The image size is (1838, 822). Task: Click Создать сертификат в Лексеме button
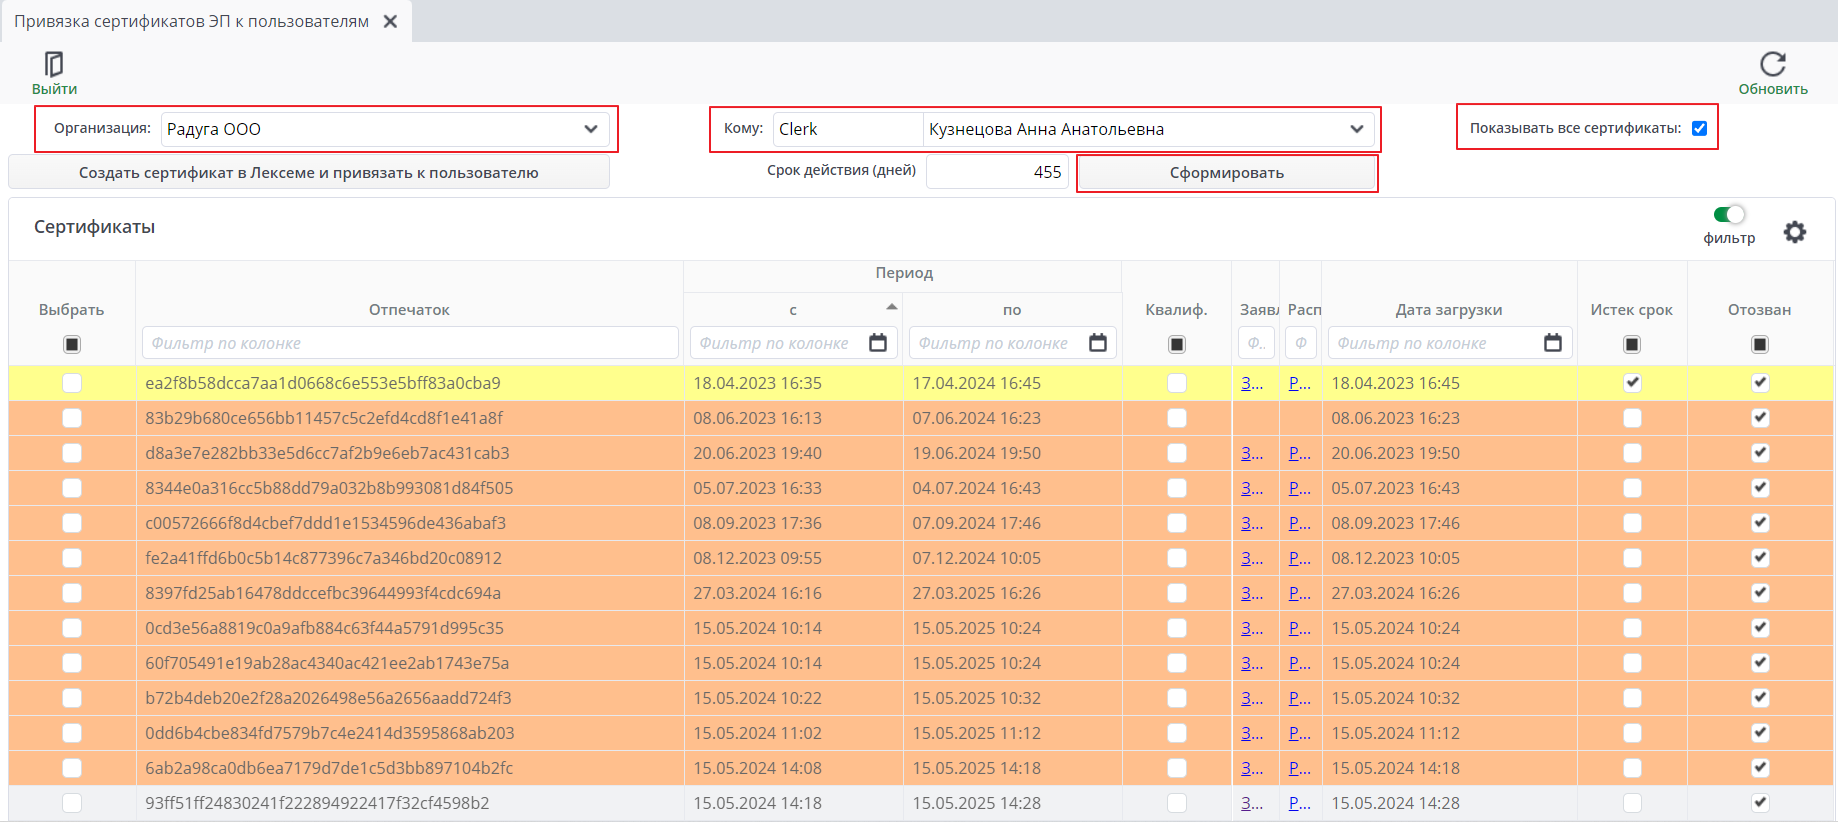tap(309, 172)
